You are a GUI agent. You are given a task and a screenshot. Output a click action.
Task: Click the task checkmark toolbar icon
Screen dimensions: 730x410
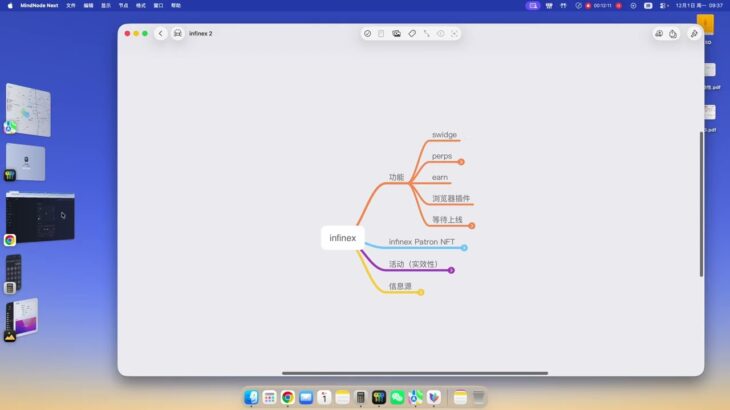pos(367,34)
